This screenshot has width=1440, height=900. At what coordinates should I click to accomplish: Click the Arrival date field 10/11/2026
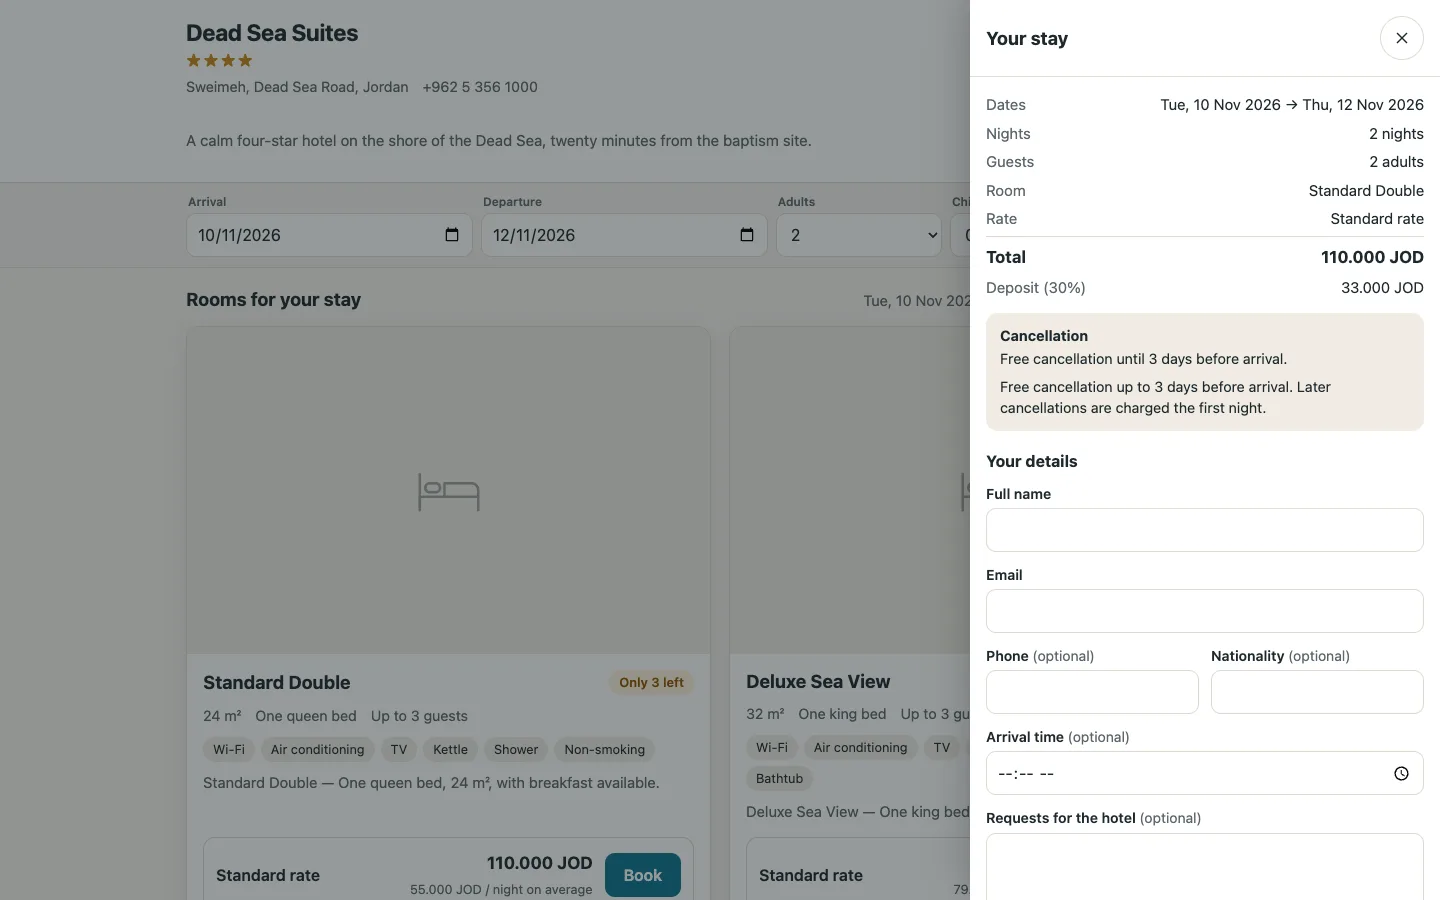click(x=329, y=235)
